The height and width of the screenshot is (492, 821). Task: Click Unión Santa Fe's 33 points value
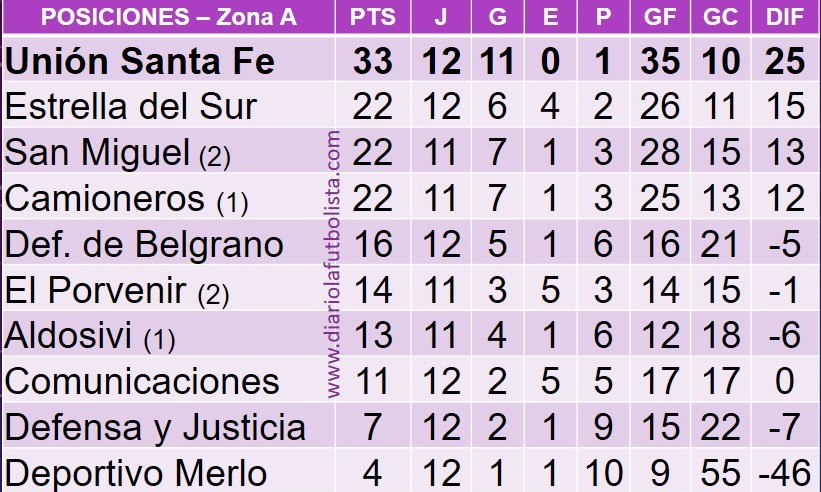click(x=373, y=61)
